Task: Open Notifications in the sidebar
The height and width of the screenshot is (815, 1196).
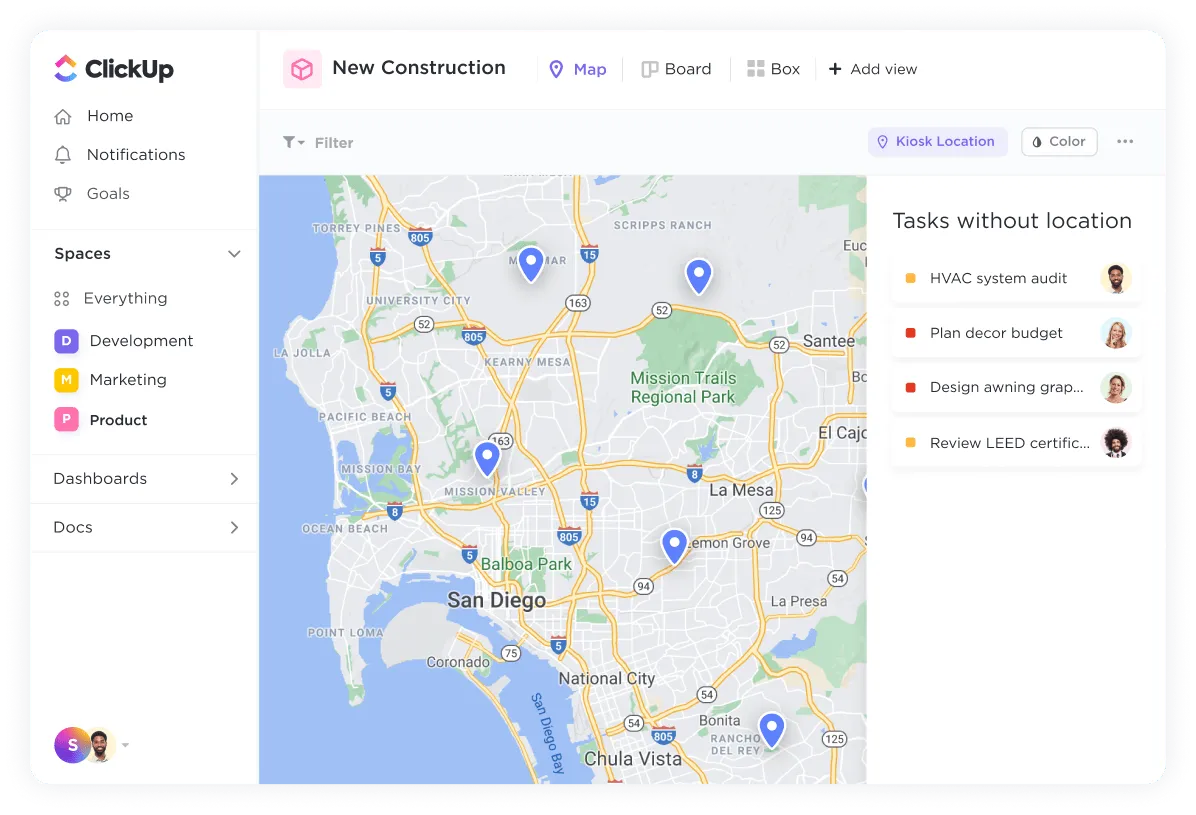Action: pyautogui.click(x=136, y=155)
